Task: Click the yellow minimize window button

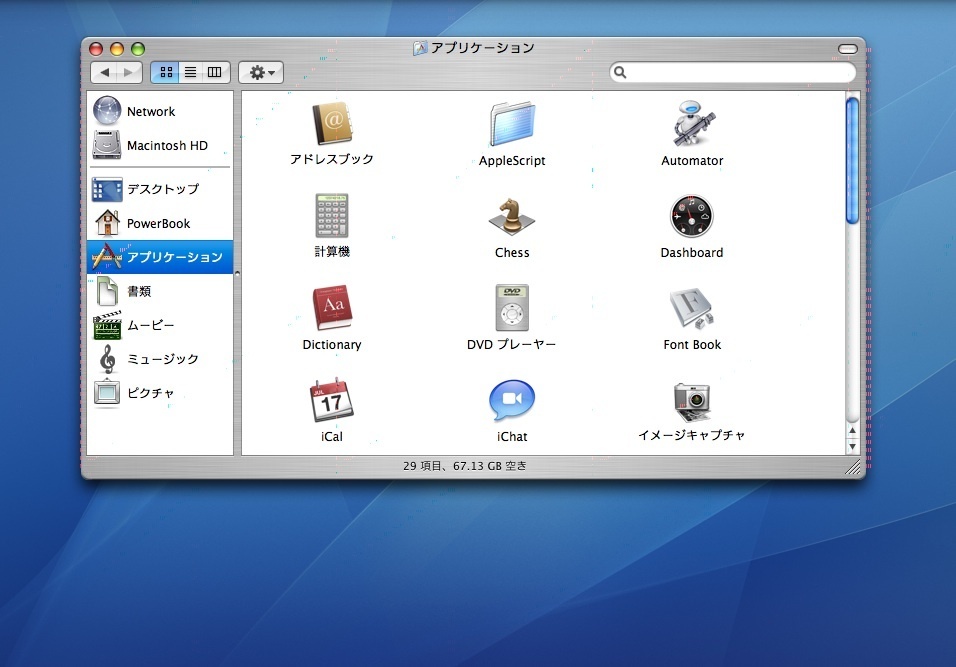Action: click(117, 49)
